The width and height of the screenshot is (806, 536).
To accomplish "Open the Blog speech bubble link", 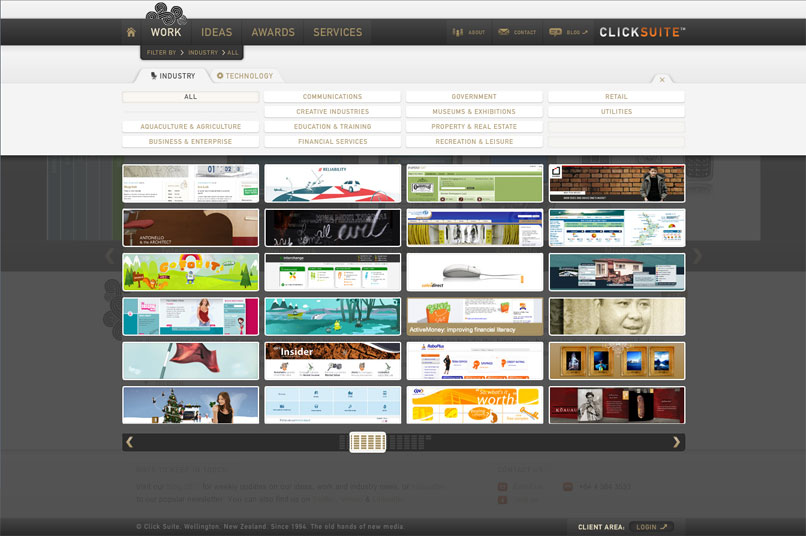I will pyautogui.click(x=567, y=32).
